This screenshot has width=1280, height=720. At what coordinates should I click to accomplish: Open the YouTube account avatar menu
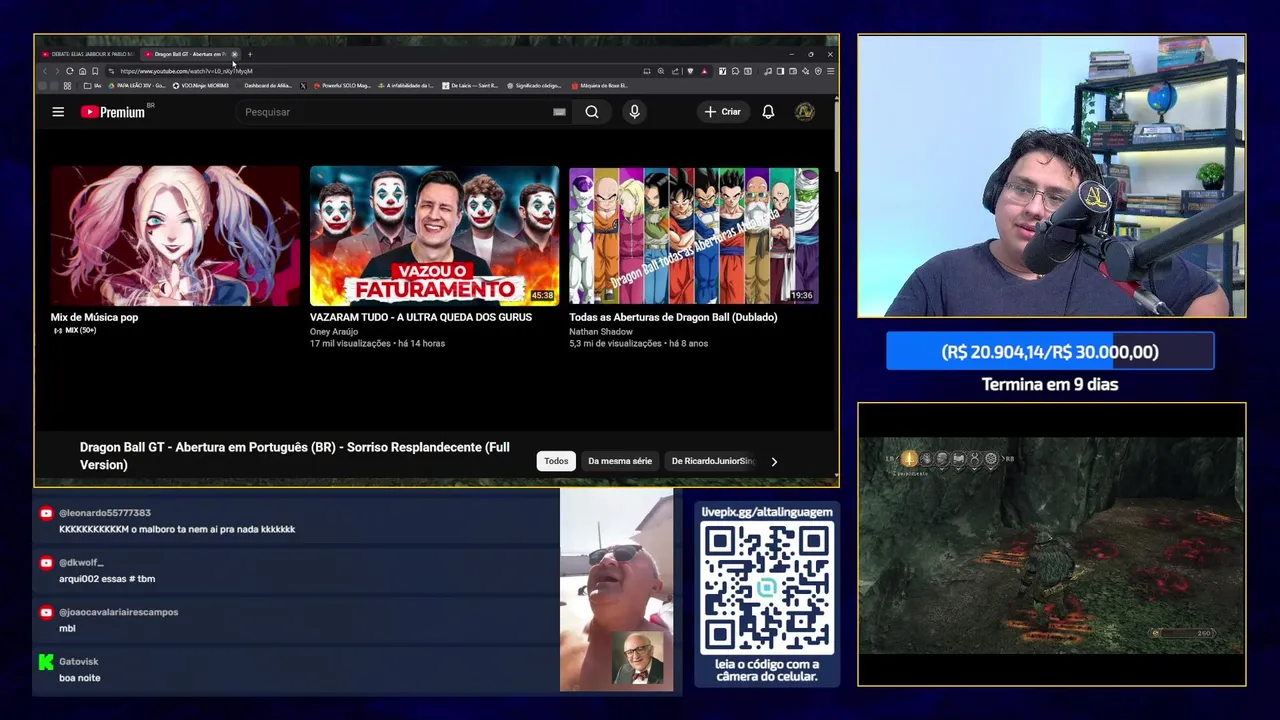(804, 112)
